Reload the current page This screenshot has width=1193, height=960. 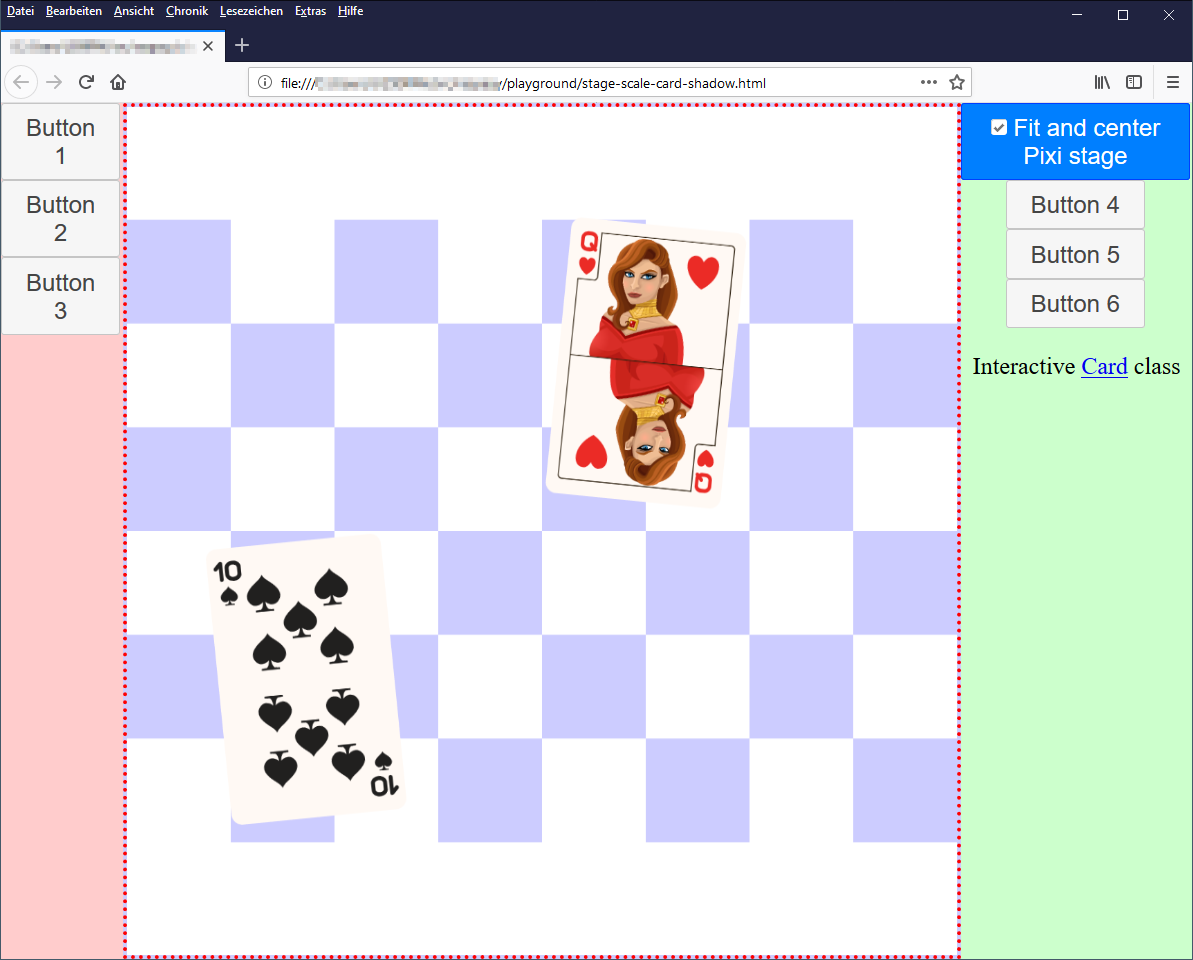point(86,82)
